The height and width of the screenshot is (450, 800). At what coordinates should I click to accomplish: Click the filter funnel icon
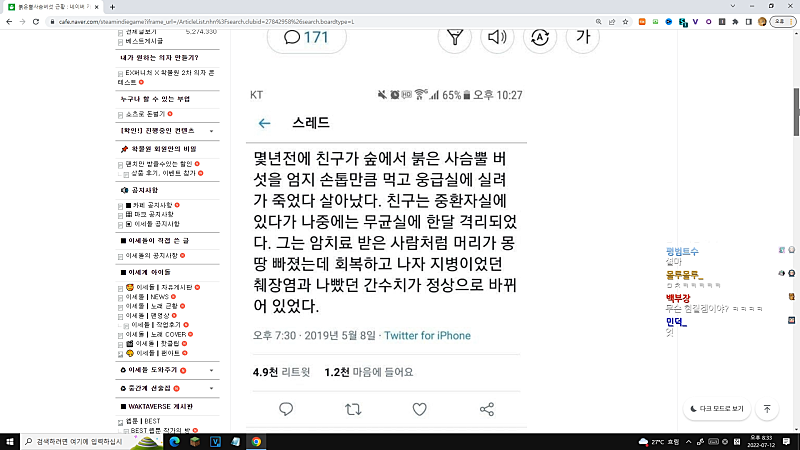tap(455, 37)
